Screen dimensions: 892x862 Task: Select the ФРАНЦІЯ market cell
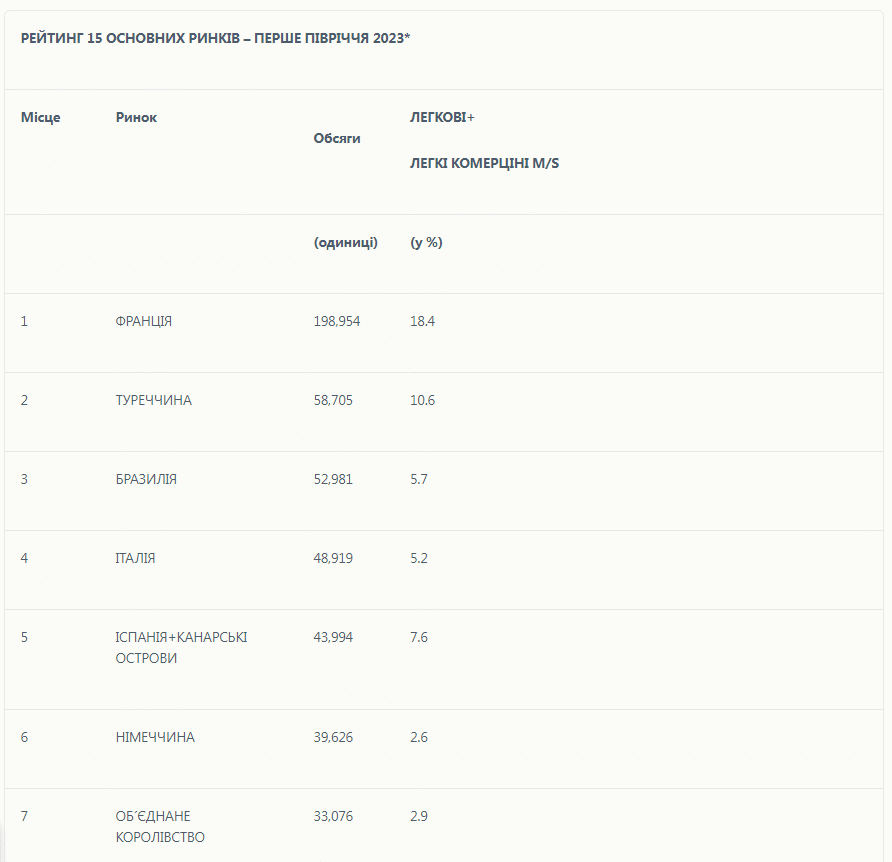(x=144, y=322)
